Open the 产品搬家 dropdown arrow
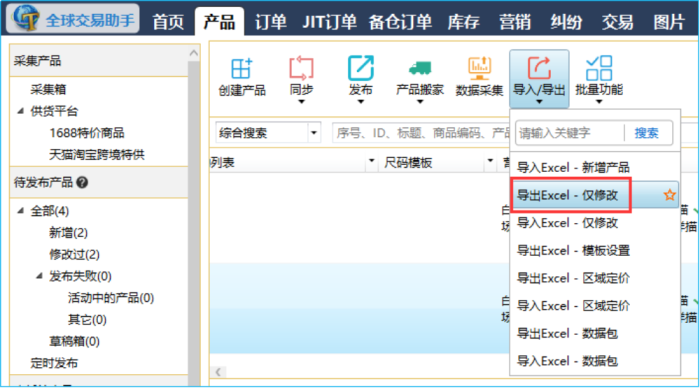This screenshot has width=700, height=388. pyautogui.click(x=420, y=102)
